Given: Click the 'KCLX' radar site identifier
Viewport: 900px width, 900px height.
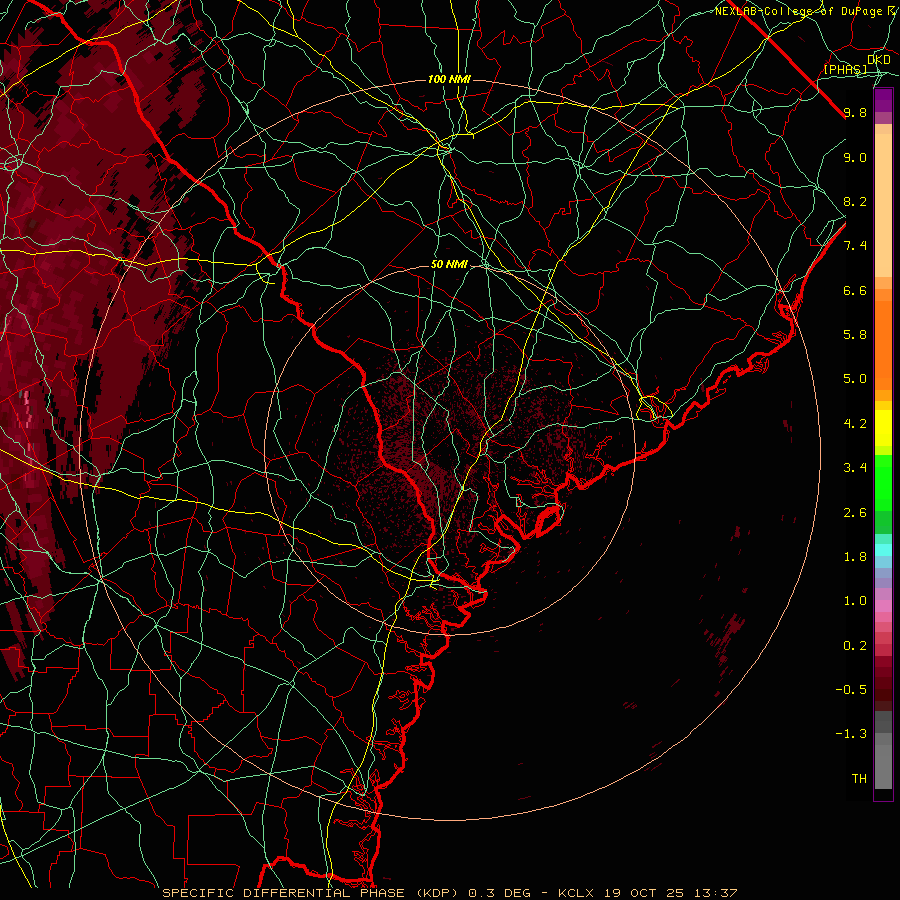Looking at the screenshot, I should coord(576,893).
